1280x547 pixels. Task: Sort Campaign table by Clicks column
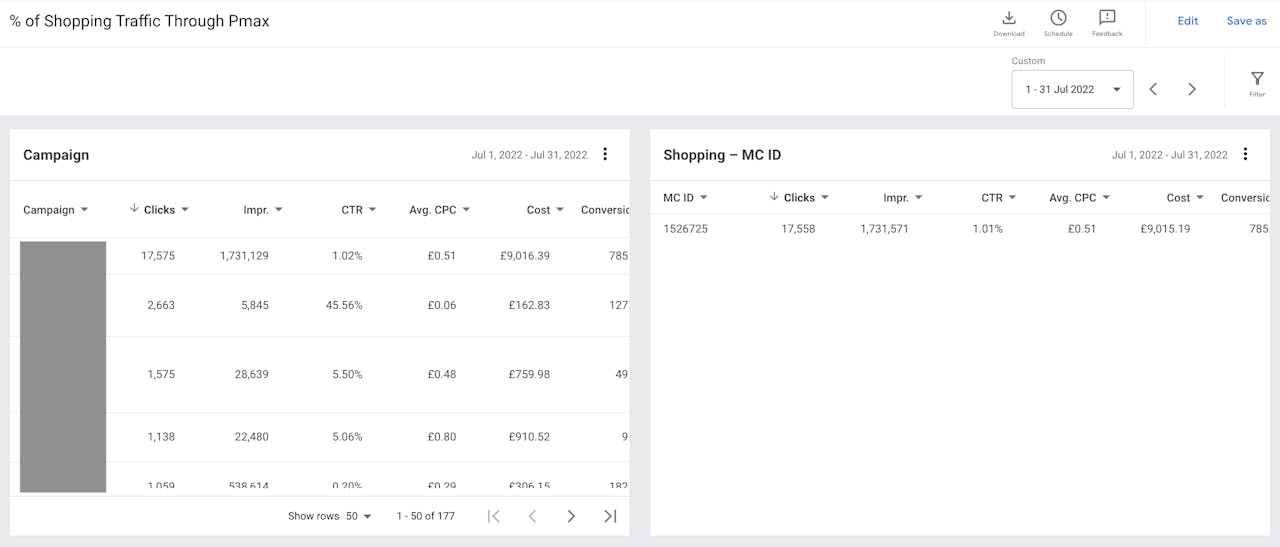click(x=159, y=210)
